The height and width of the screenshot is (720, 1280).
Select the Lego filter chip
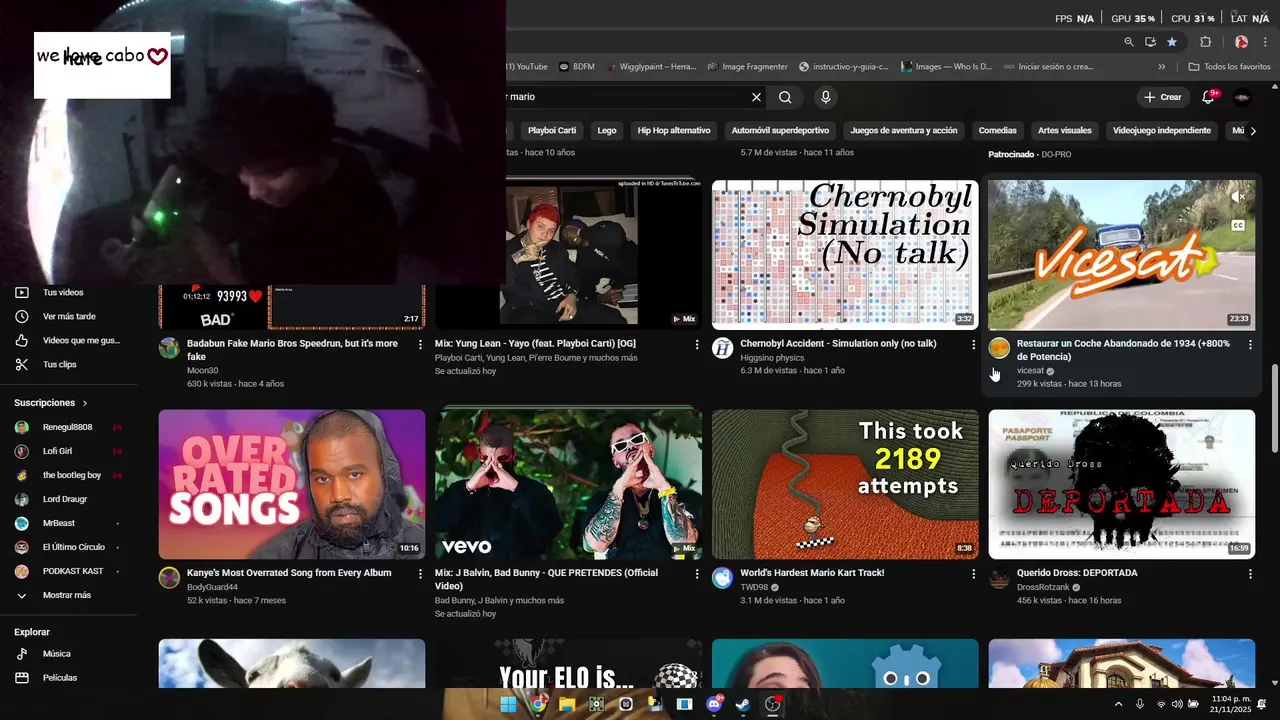607,130
